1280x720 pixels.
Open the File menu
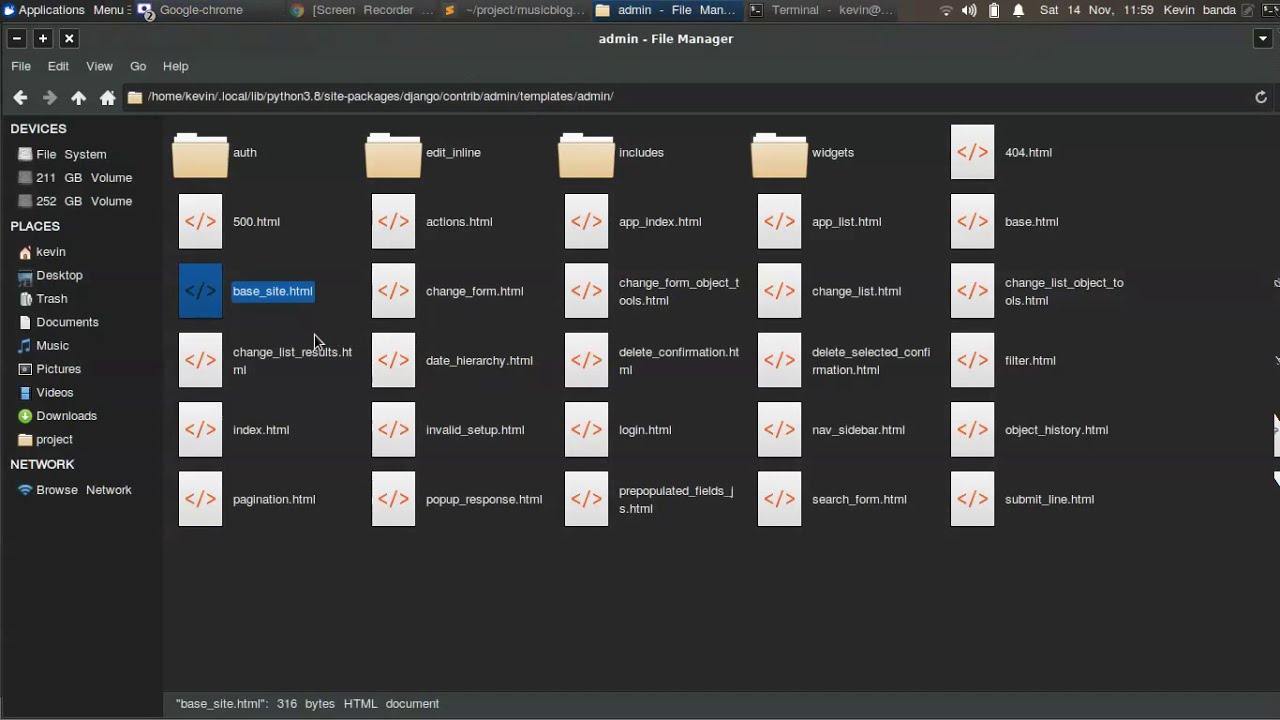(21, 66)
